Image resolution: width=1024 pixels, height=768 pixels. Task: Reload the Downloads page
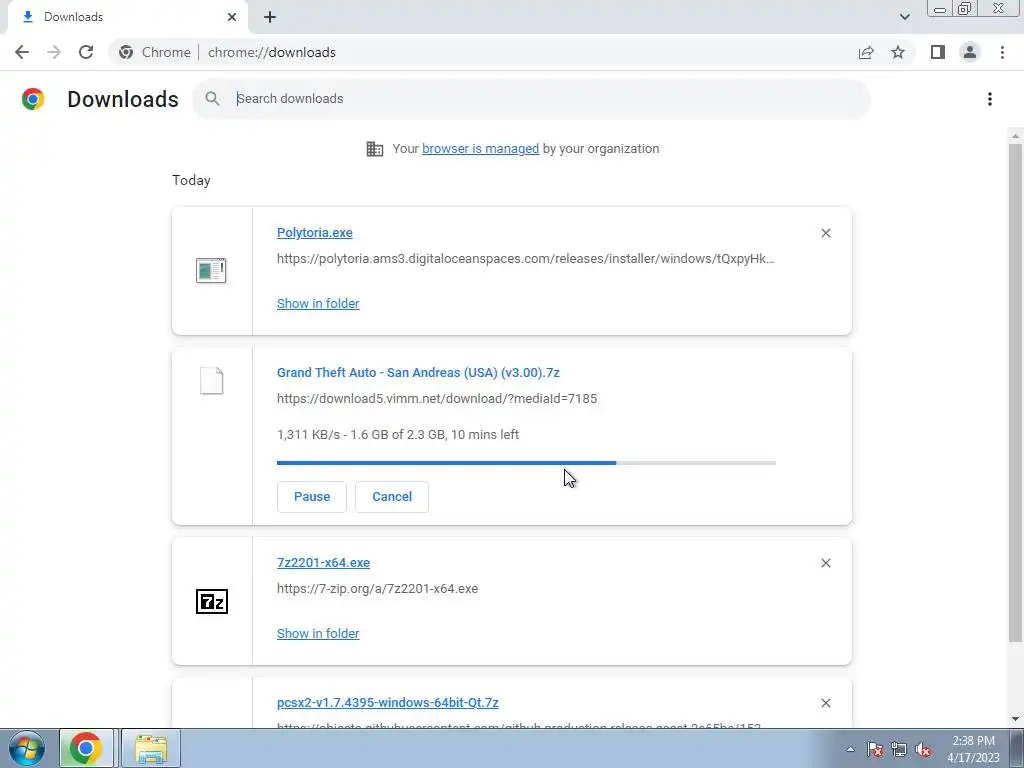click(86, 52)
